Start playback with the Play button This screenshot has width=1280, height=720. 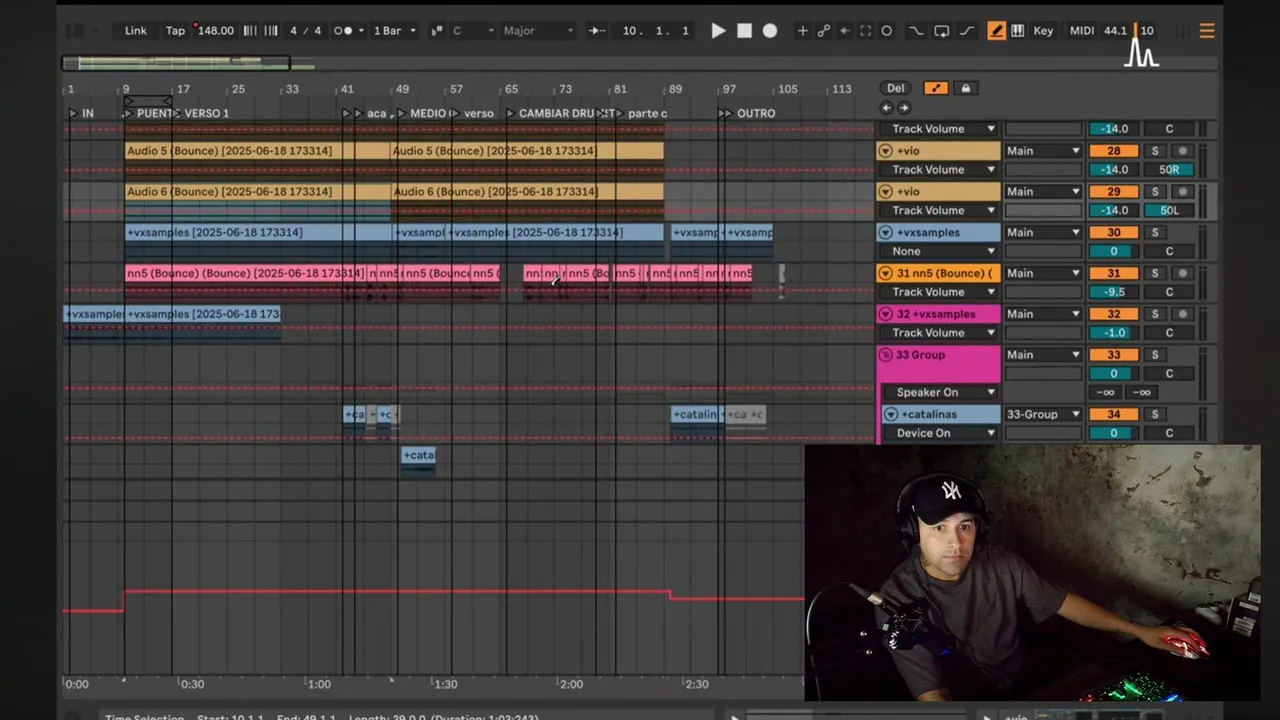pos(718,31)
